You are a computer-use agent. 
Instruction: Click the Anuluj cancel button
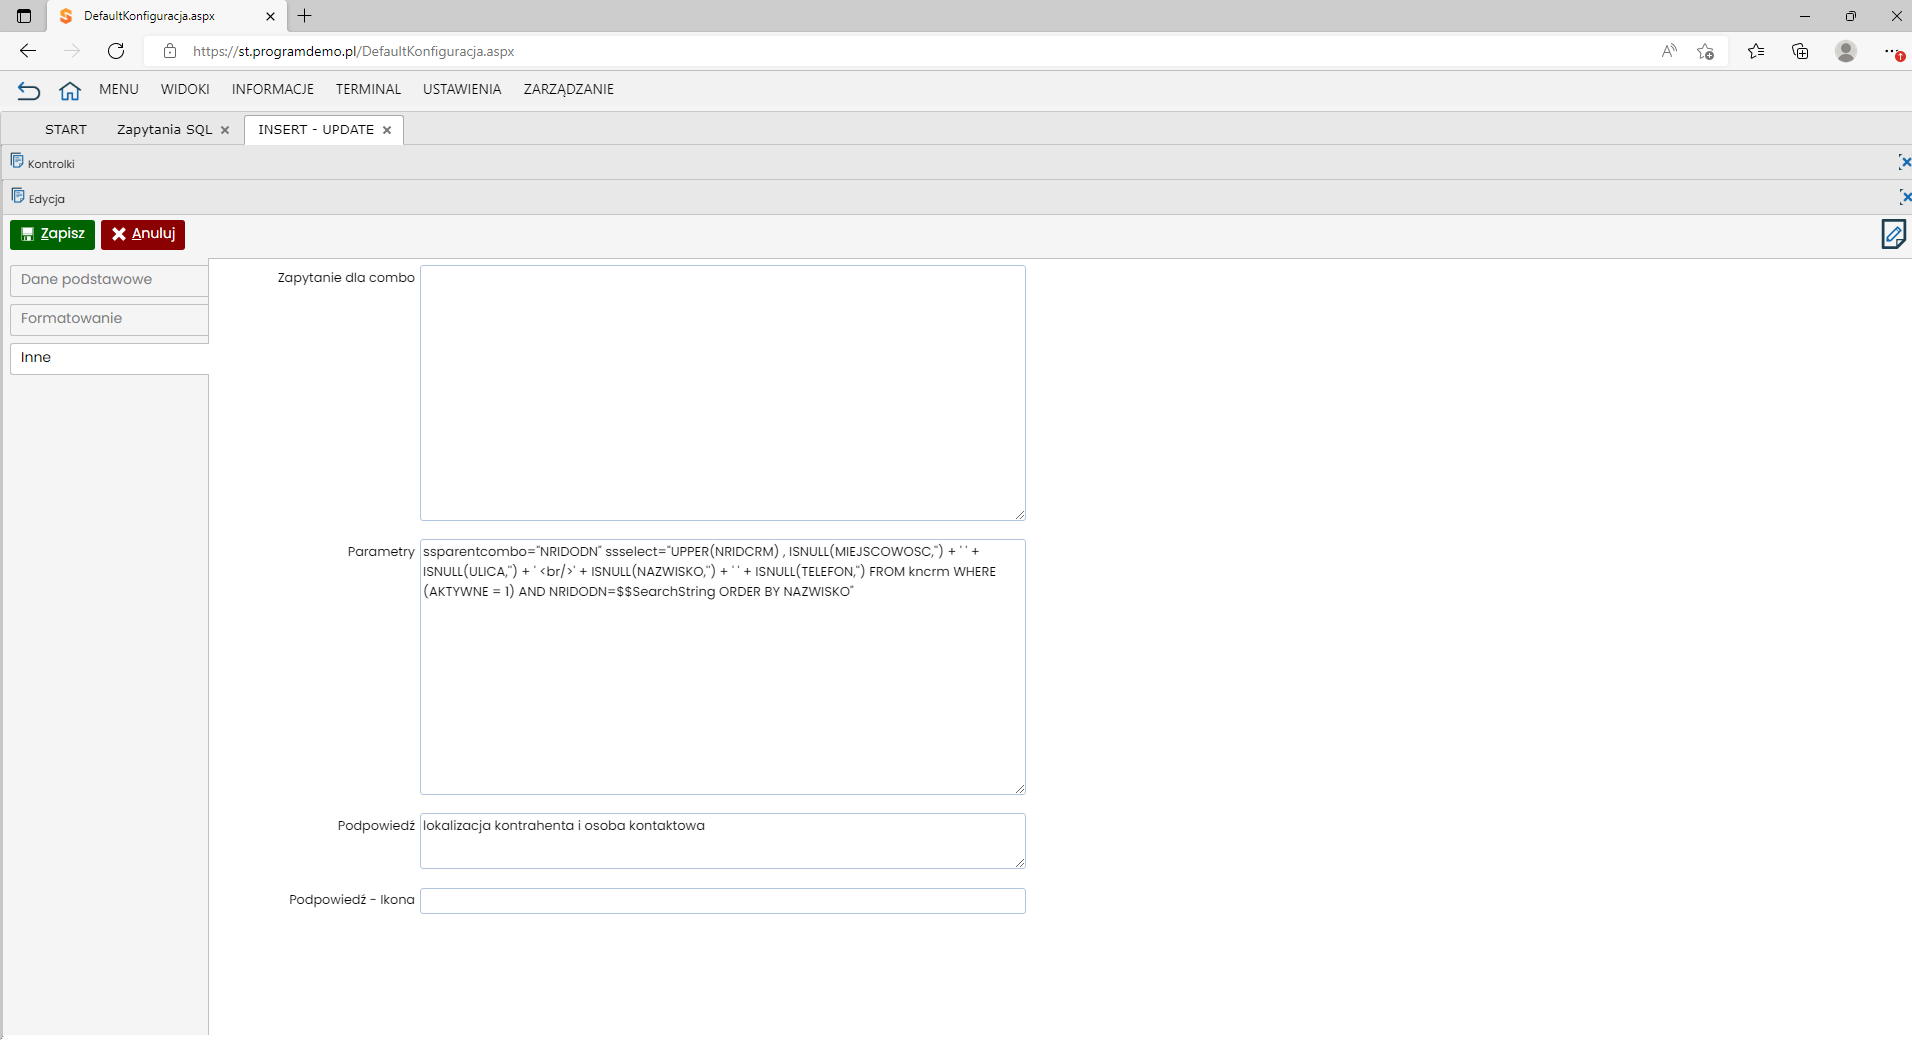[143, 234]
